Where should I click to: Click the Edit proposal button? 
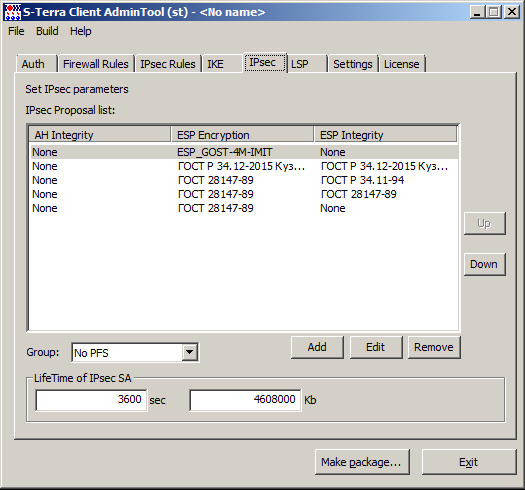coord(376,347)
